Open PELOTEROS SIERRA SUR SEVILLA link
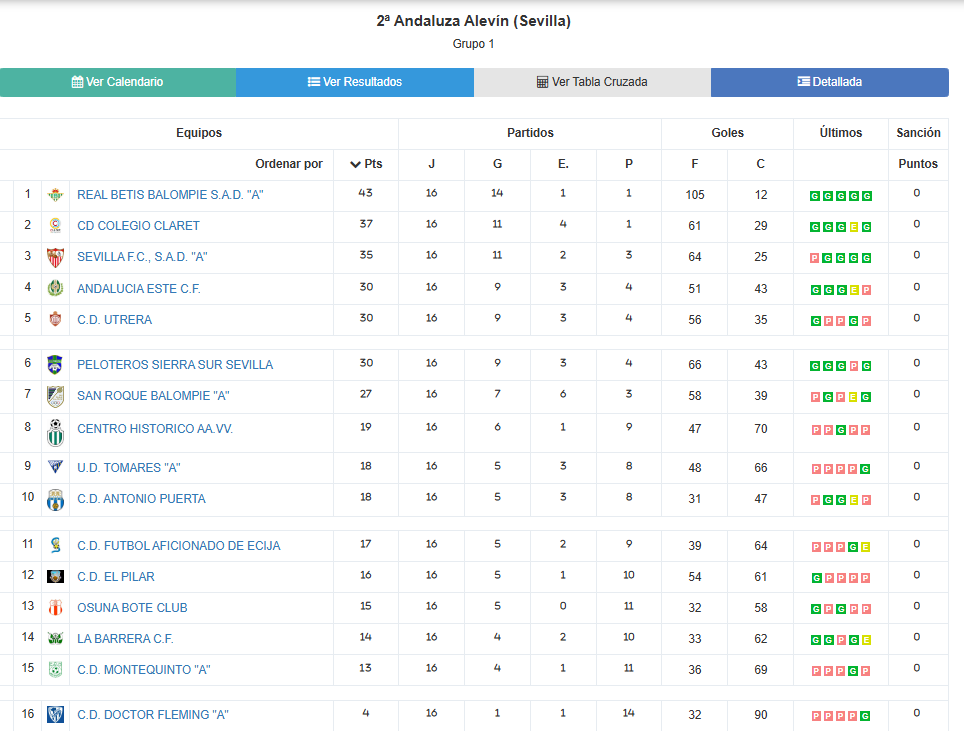This screenshot has height=731, width=964. tap(175, 365)
